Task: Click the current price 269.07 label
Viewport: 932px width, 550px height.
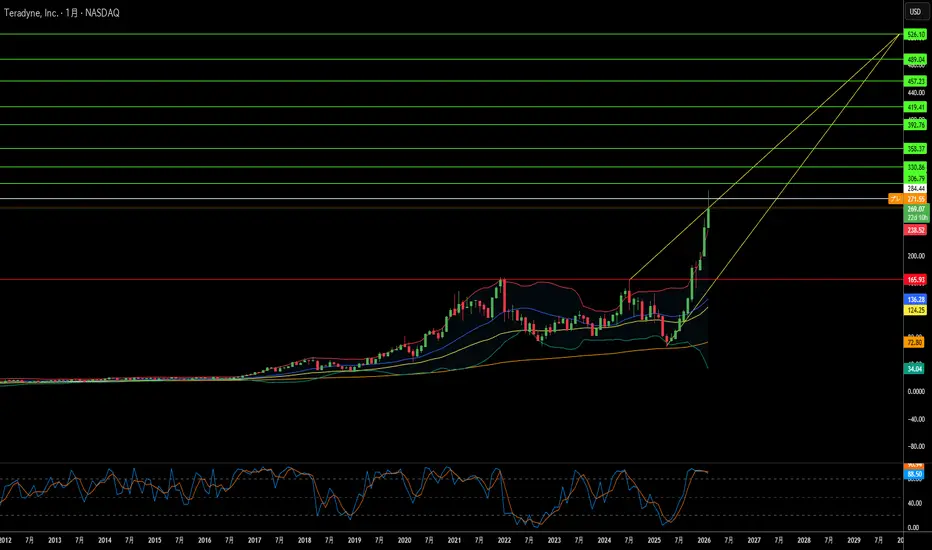Action: [x=915, y=209]
